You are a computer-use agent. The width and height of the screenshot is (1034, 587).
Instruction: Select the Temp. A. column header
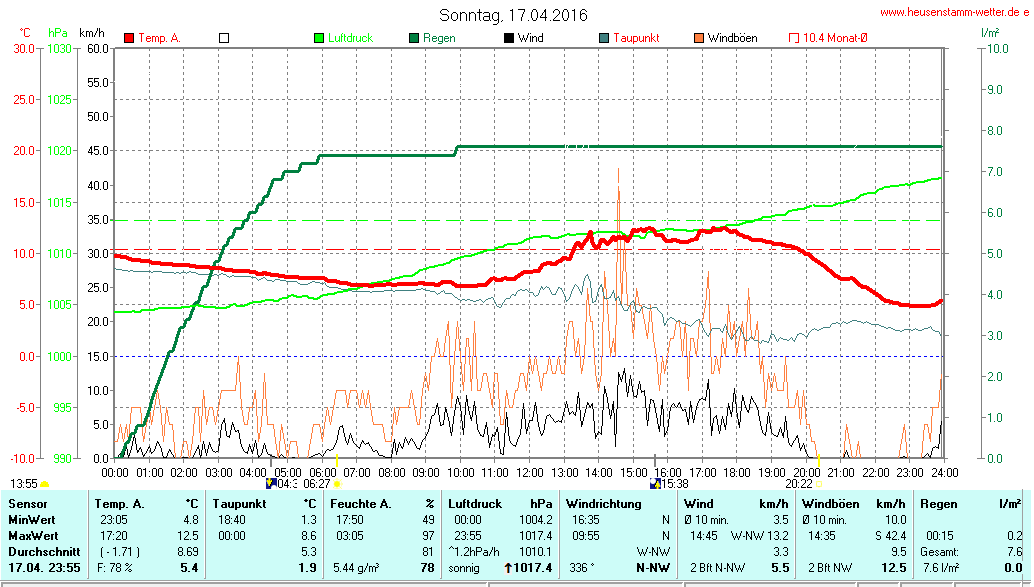(119, 504)
